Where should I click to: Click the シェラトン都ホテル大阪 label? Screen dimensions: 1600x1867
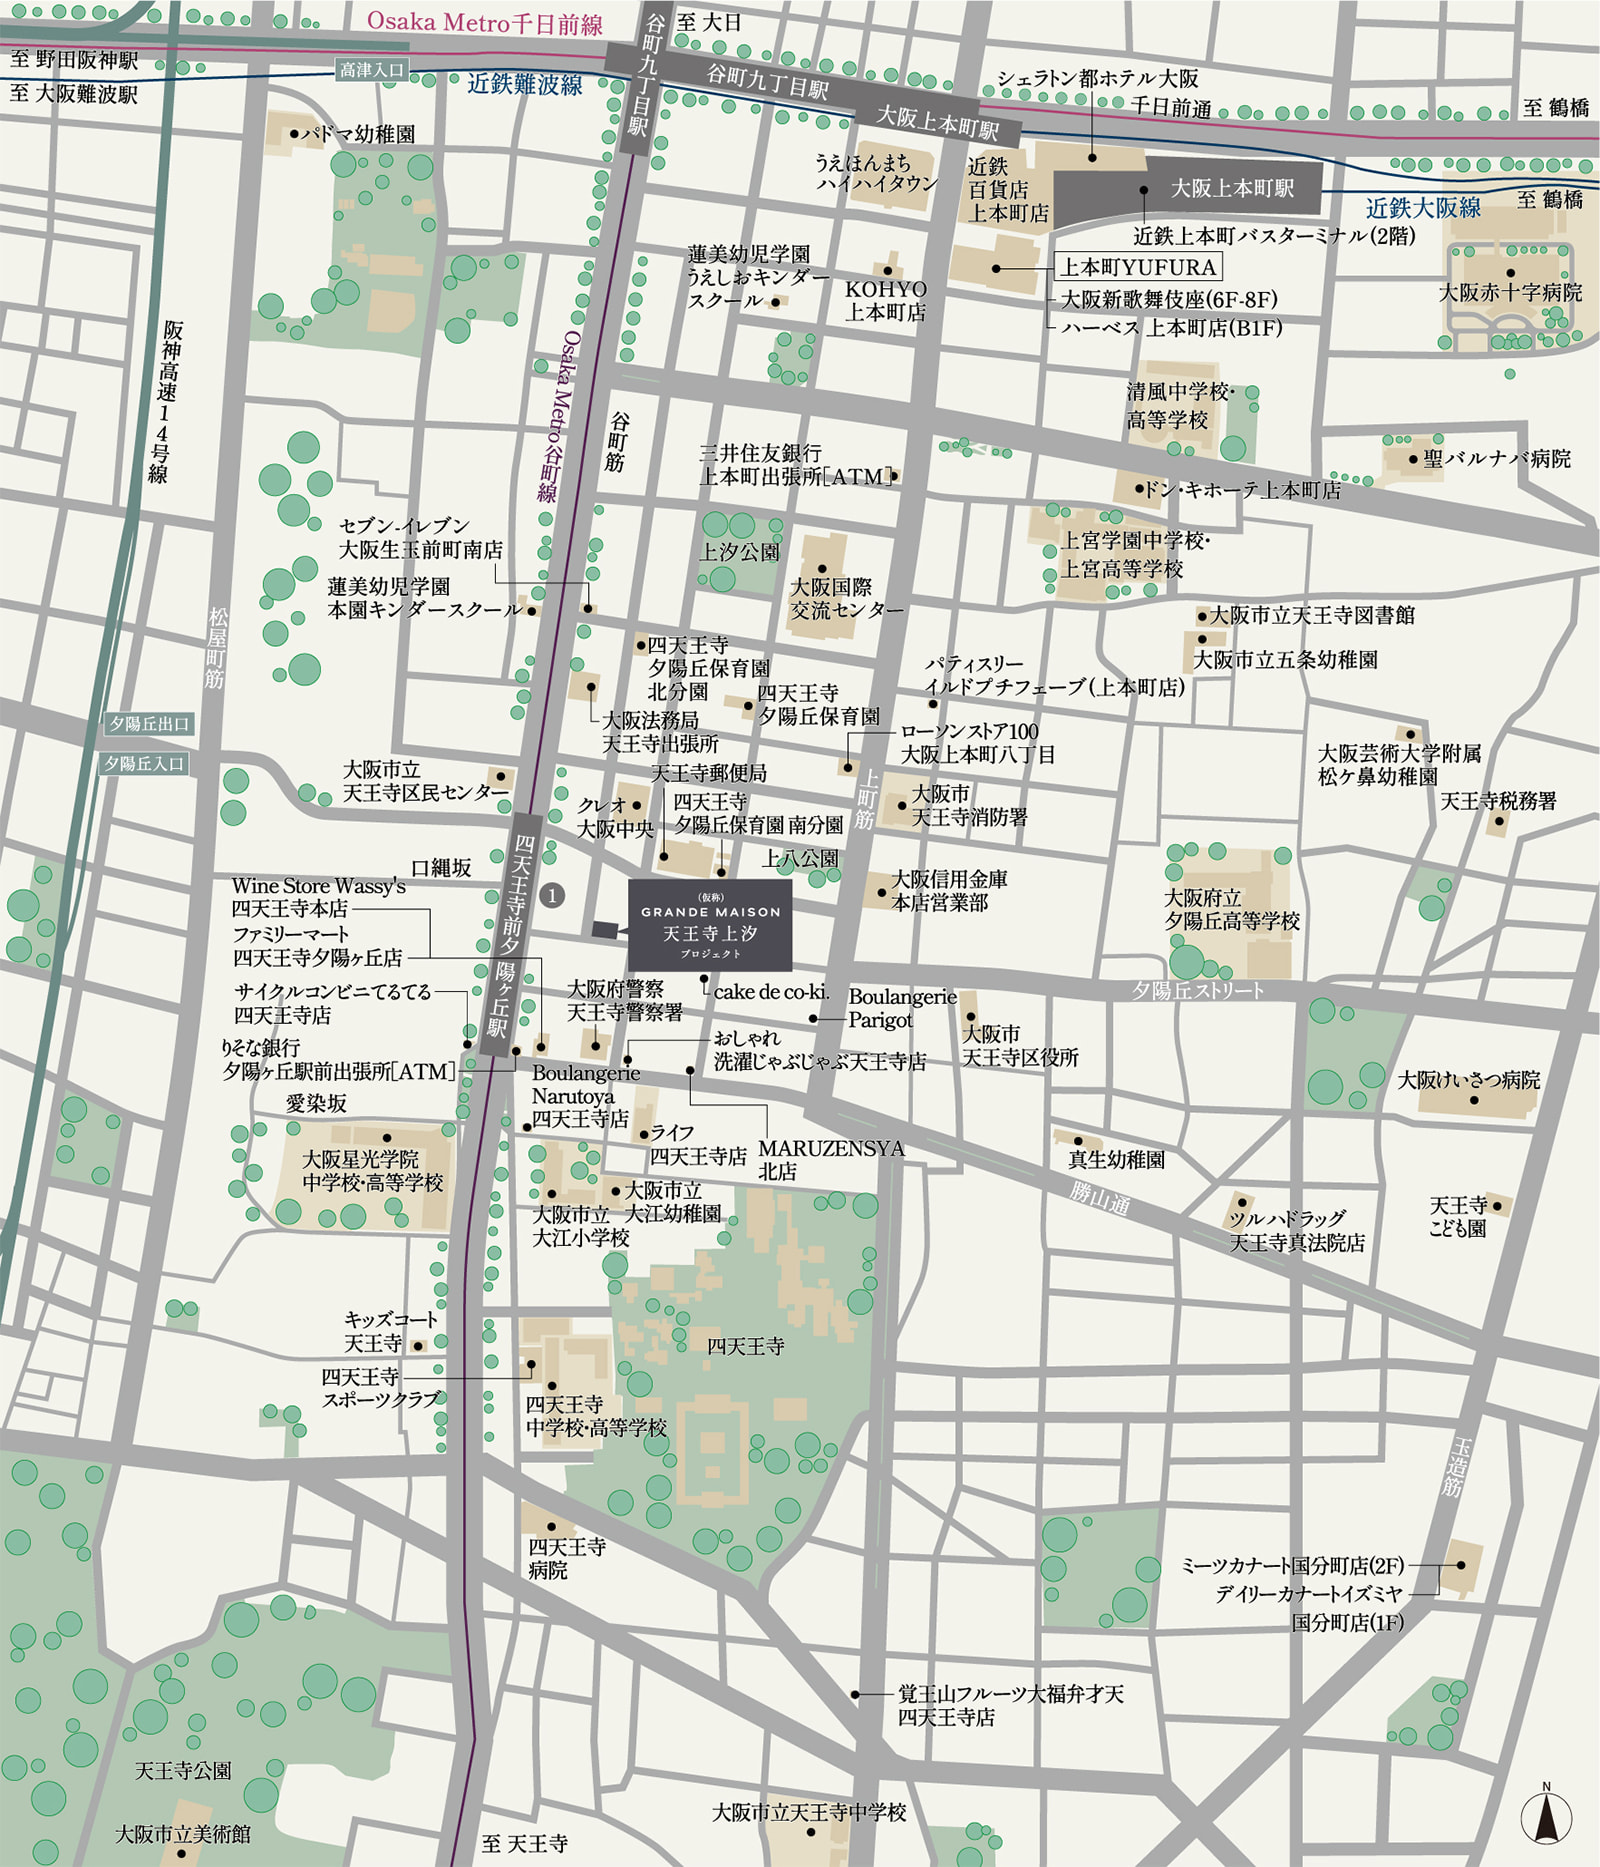pos(1098,79)
